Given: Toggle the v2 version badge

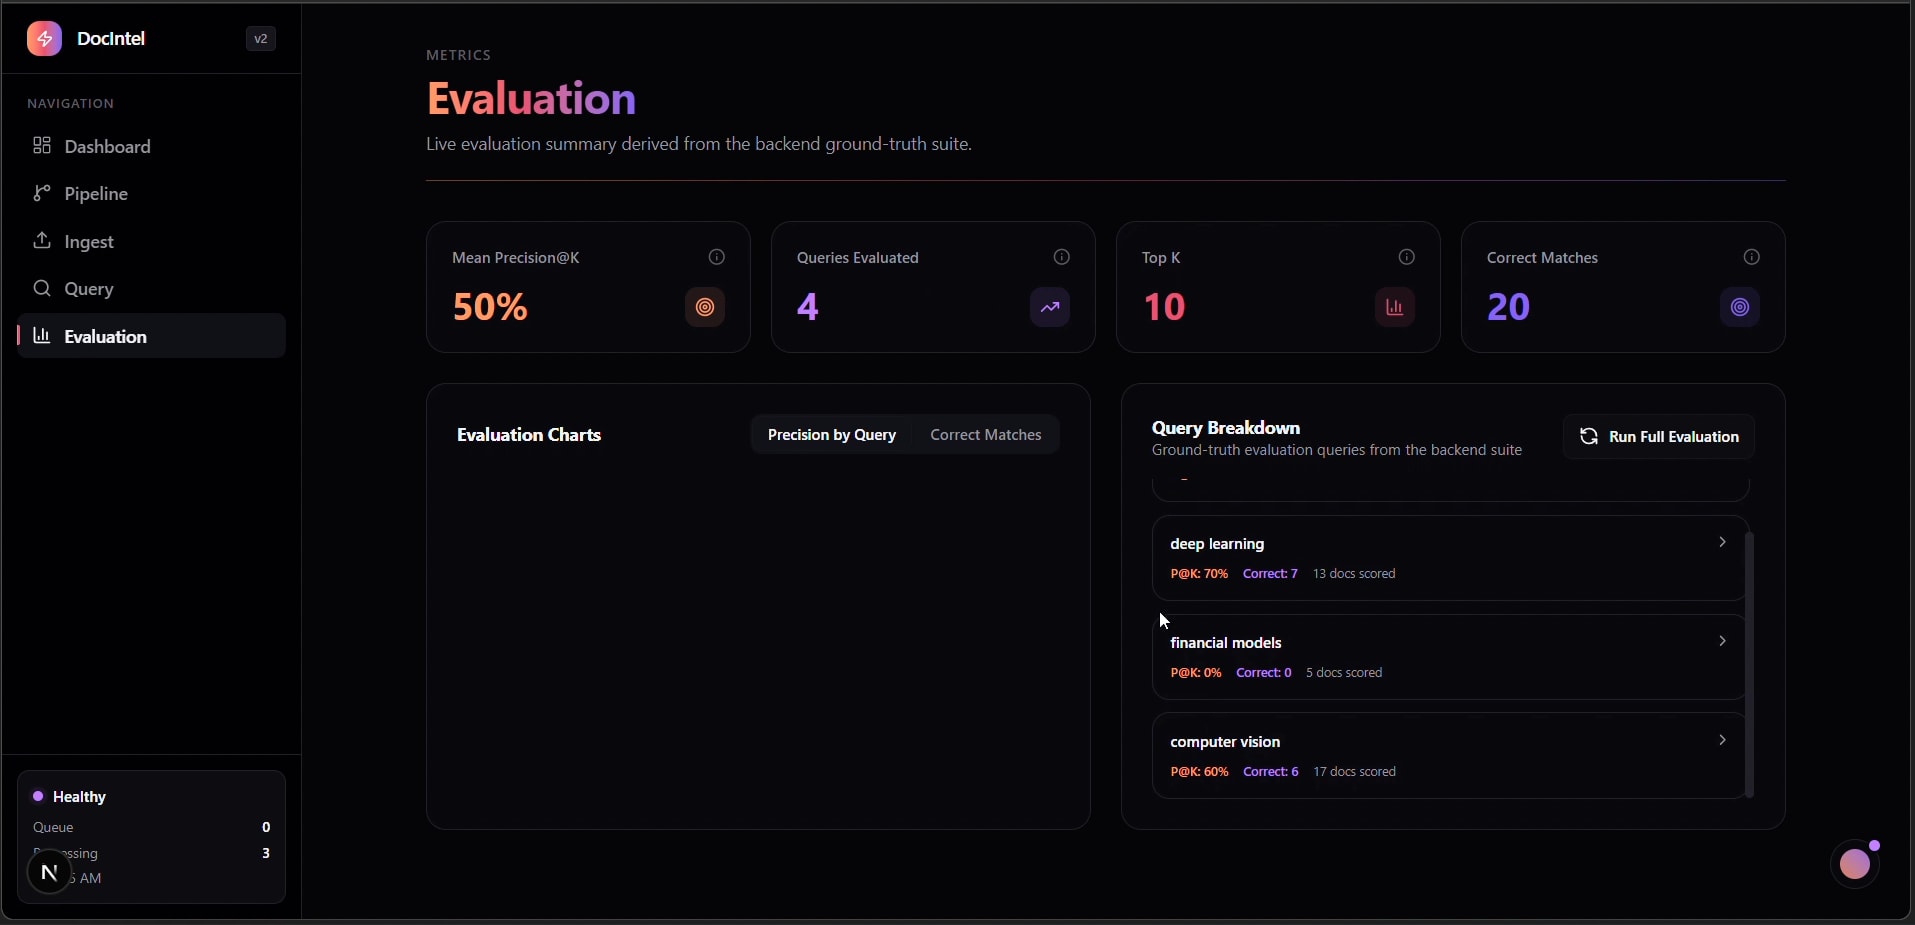Looking at the screenshot, I should click(x=259, y=38).
